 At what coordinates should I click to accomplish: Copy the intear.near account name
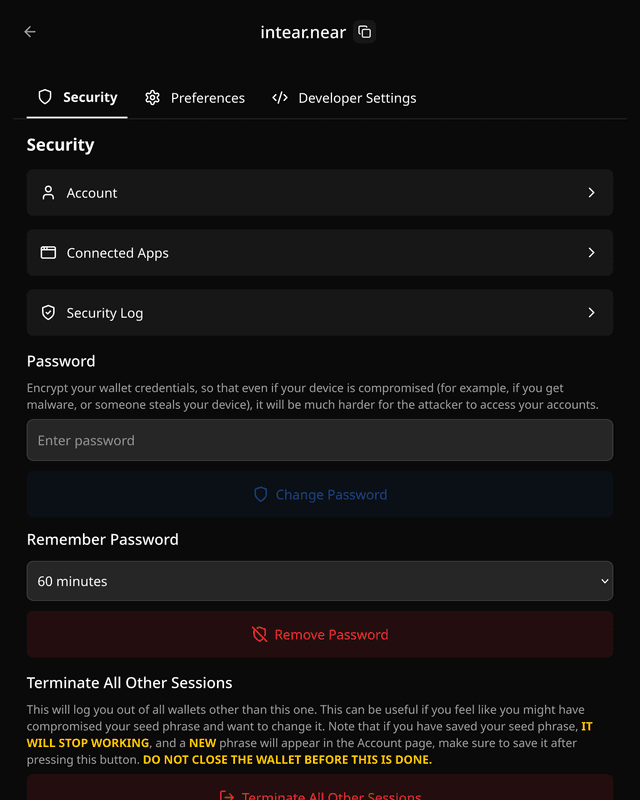click(364, 32)
